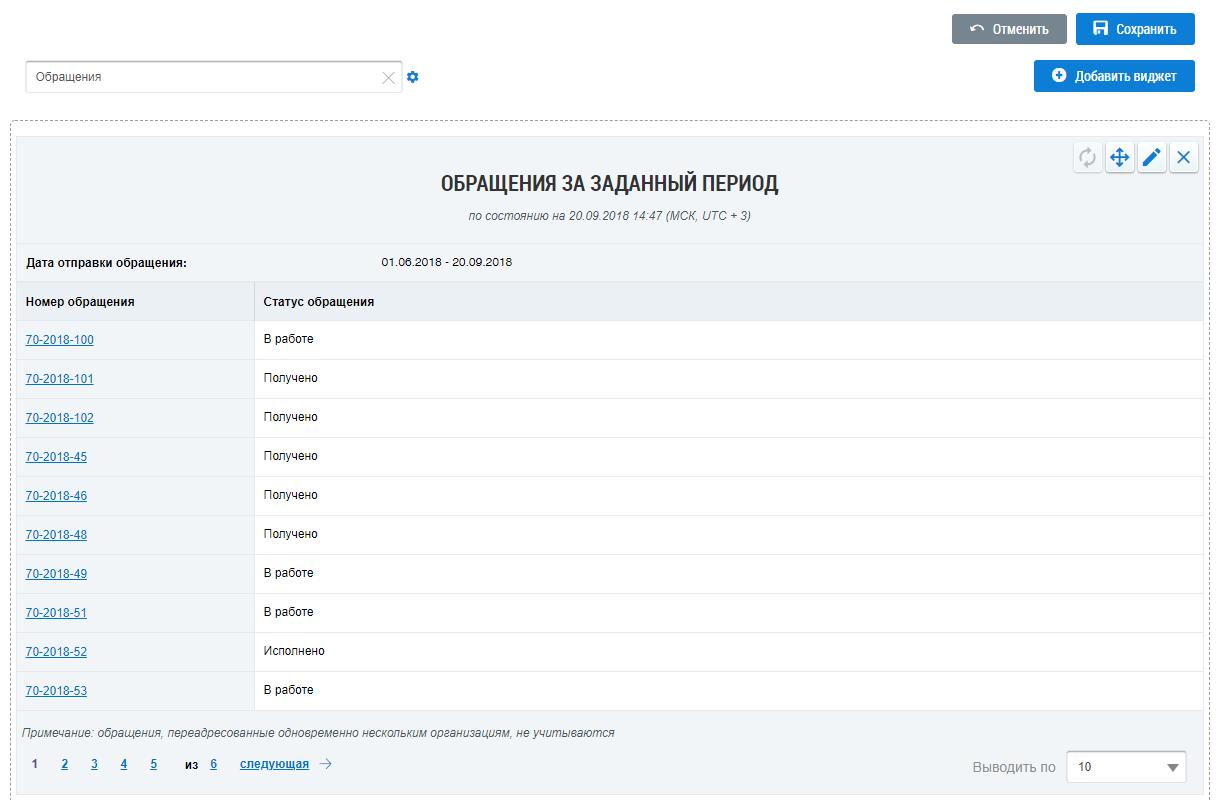Open request 70-2018-52
The height and width of the screenshot is (800, 1217).
(57, 652)
